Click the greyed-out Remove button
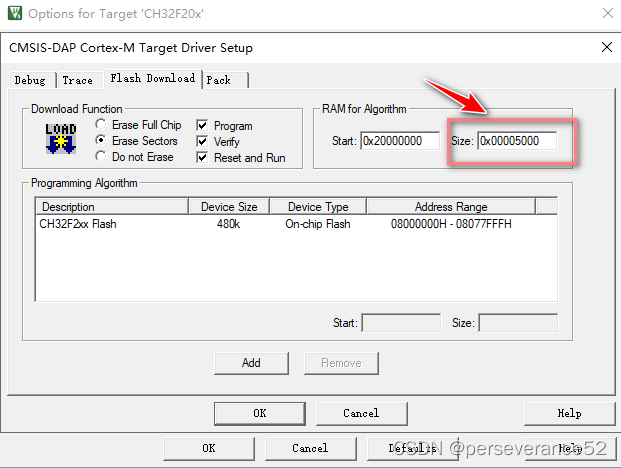This screenshot has width=621, height=468. point(341,363)
